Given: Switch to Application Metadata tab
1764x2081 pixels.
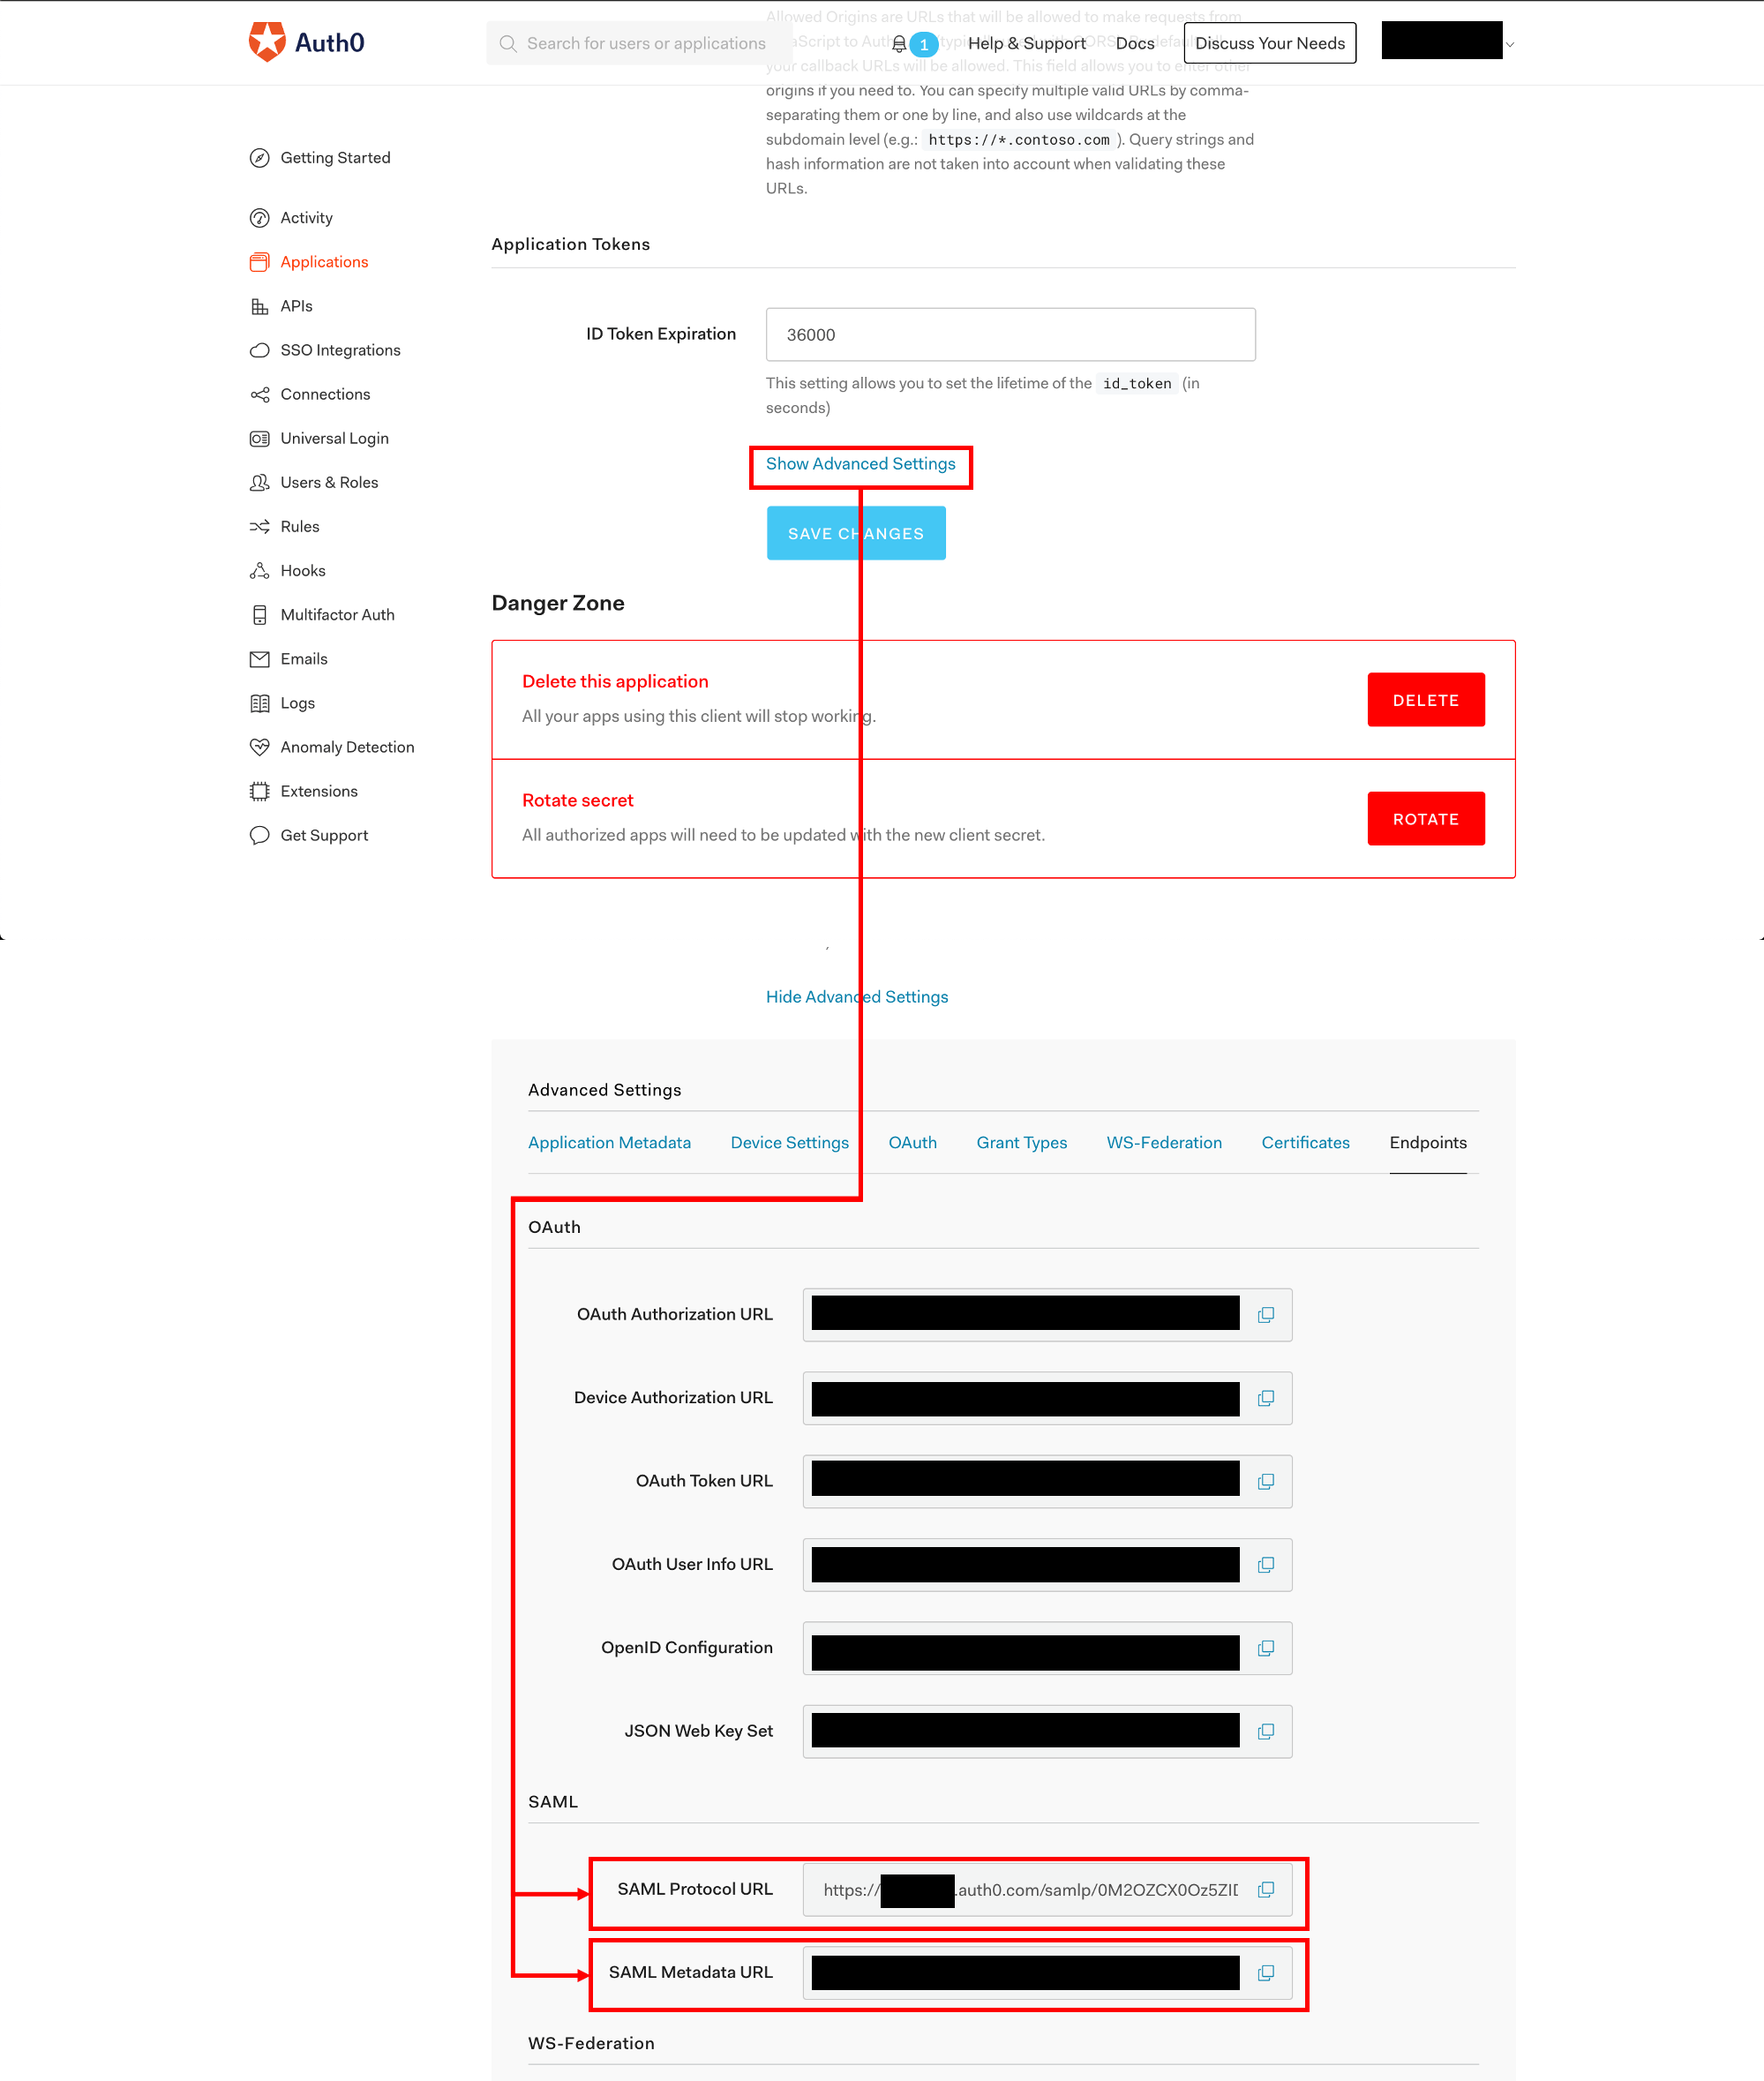Looking at the screenshot, I should (x=609, y=1142).
